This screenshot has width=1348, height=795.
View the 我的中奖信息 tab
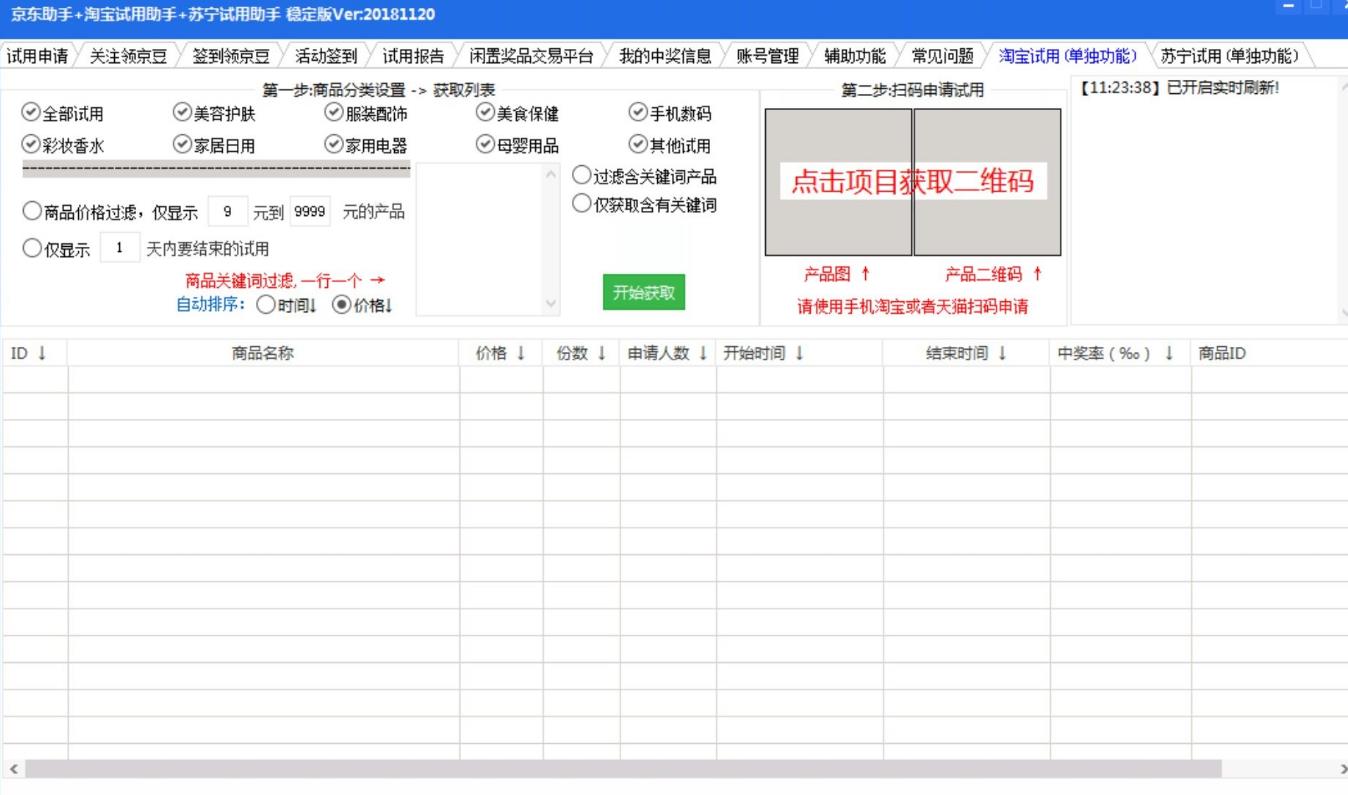point(665,56)
